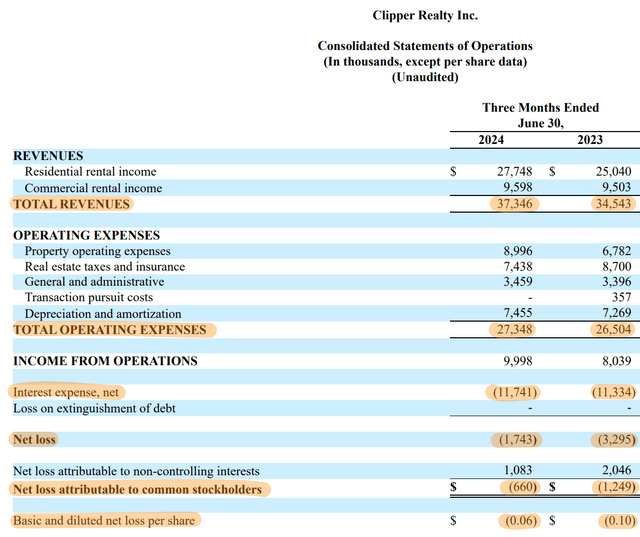The width and height of the screenshot is (640, 537).
Task: Select general and administrative value 3,396
Action: coord(617,282)
